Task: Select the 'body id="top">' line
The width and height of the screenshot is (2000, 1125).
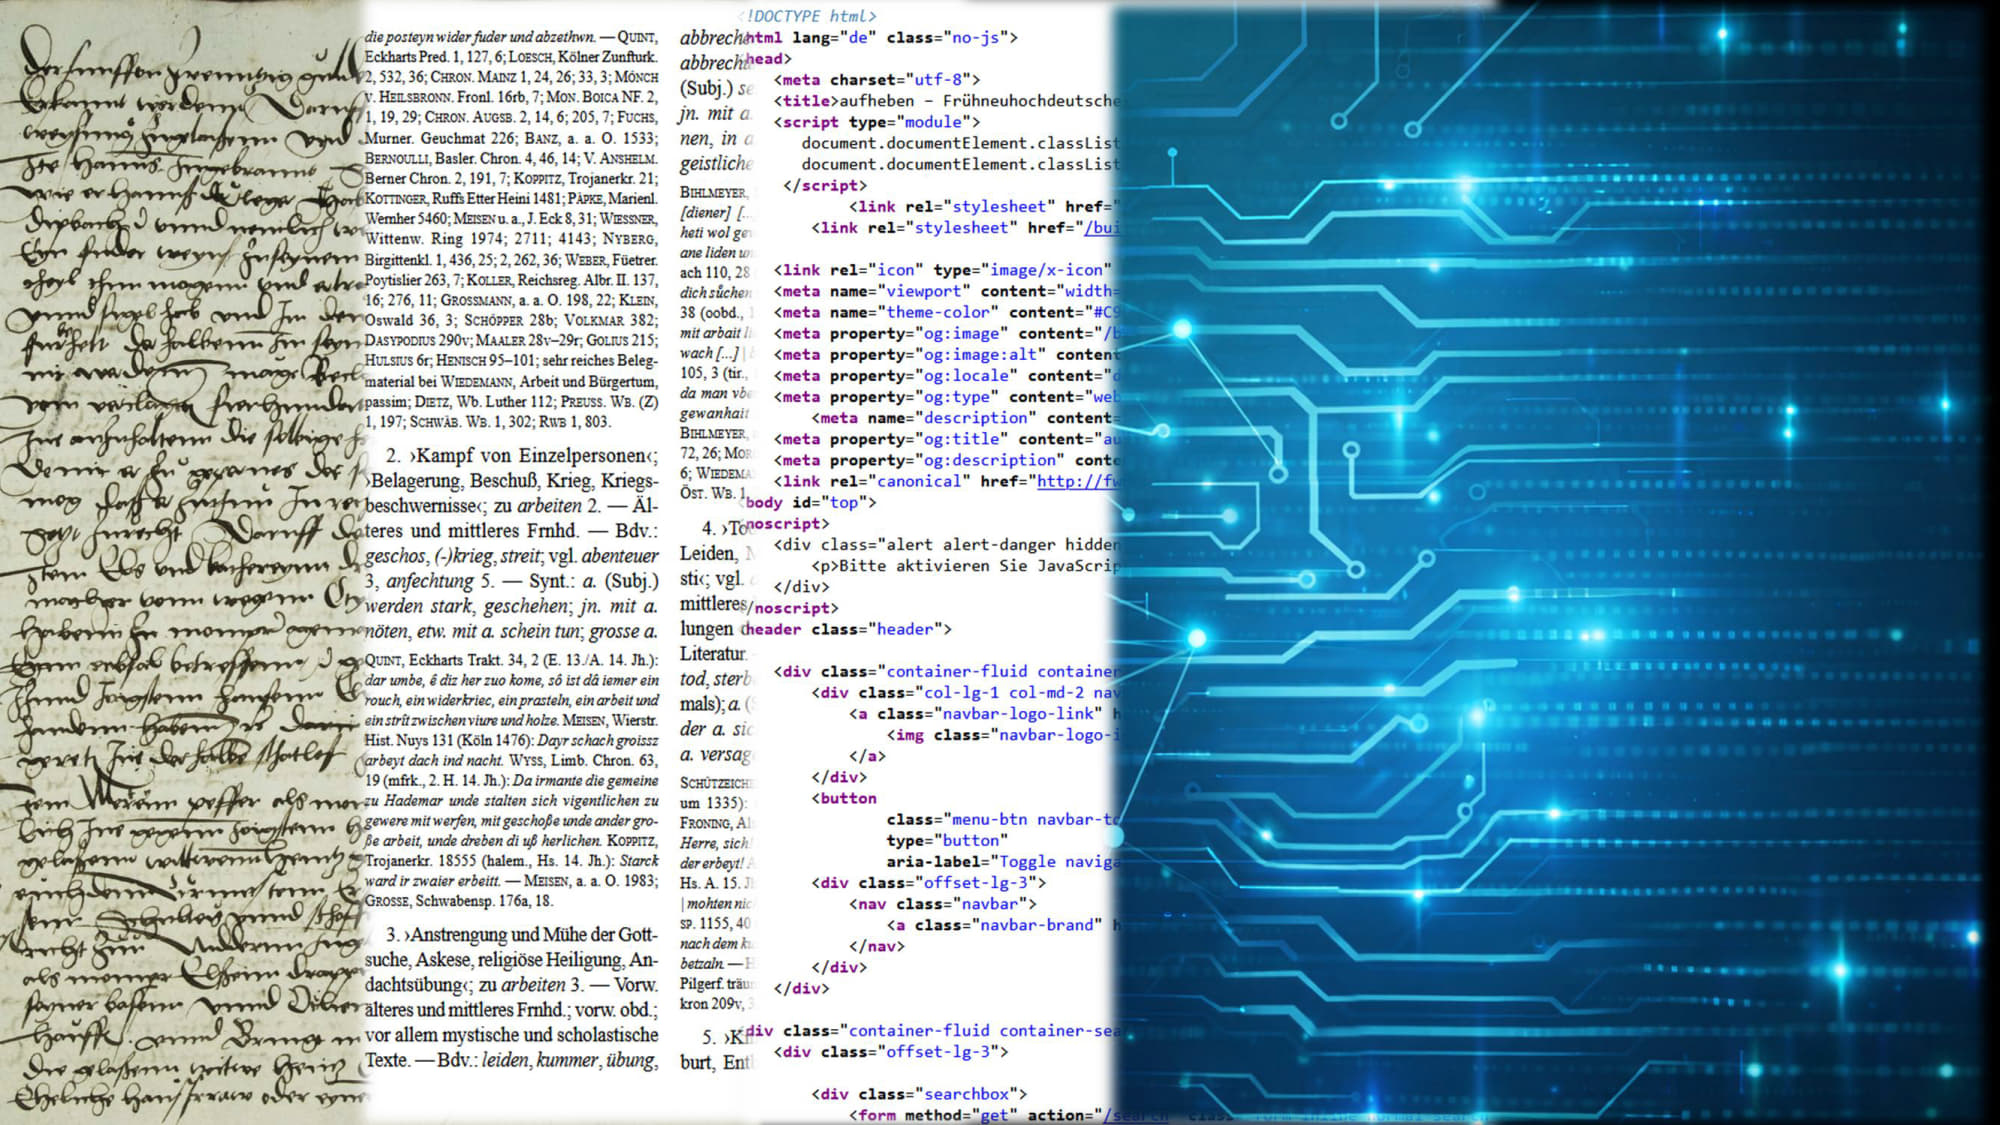Action: (x=811, y=502)
